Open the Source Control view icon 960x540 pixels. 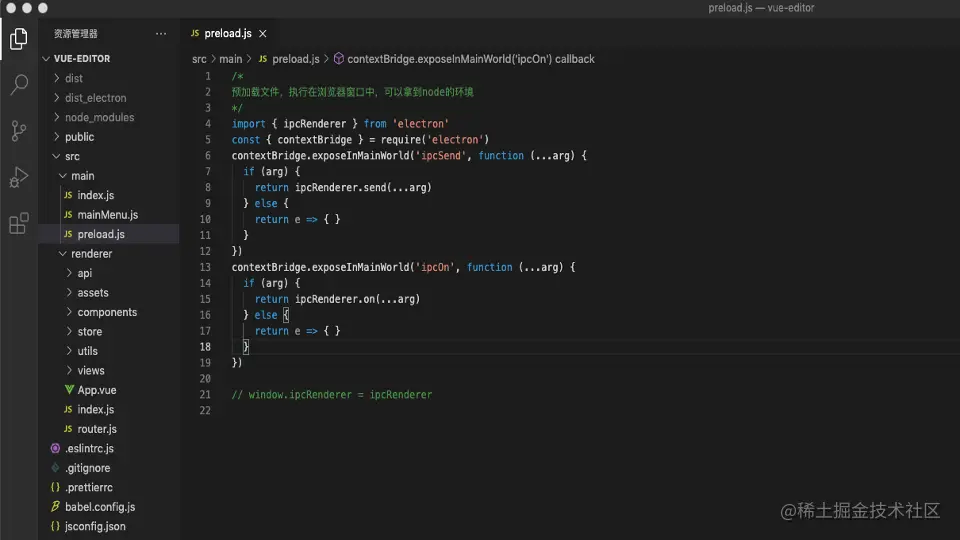(x=19, y=130)
